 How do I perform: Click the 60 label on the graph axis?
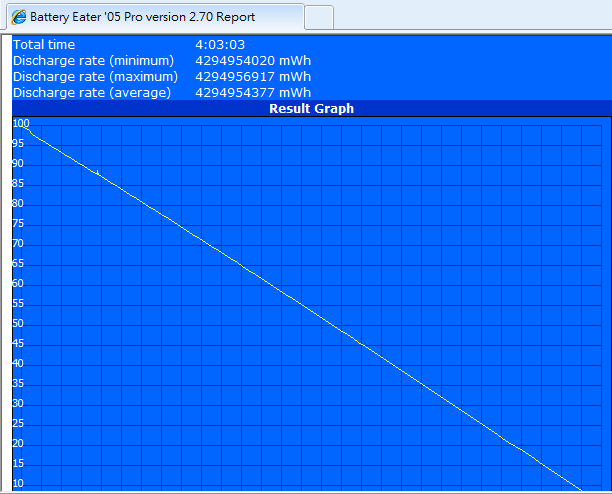pos(19,284)
